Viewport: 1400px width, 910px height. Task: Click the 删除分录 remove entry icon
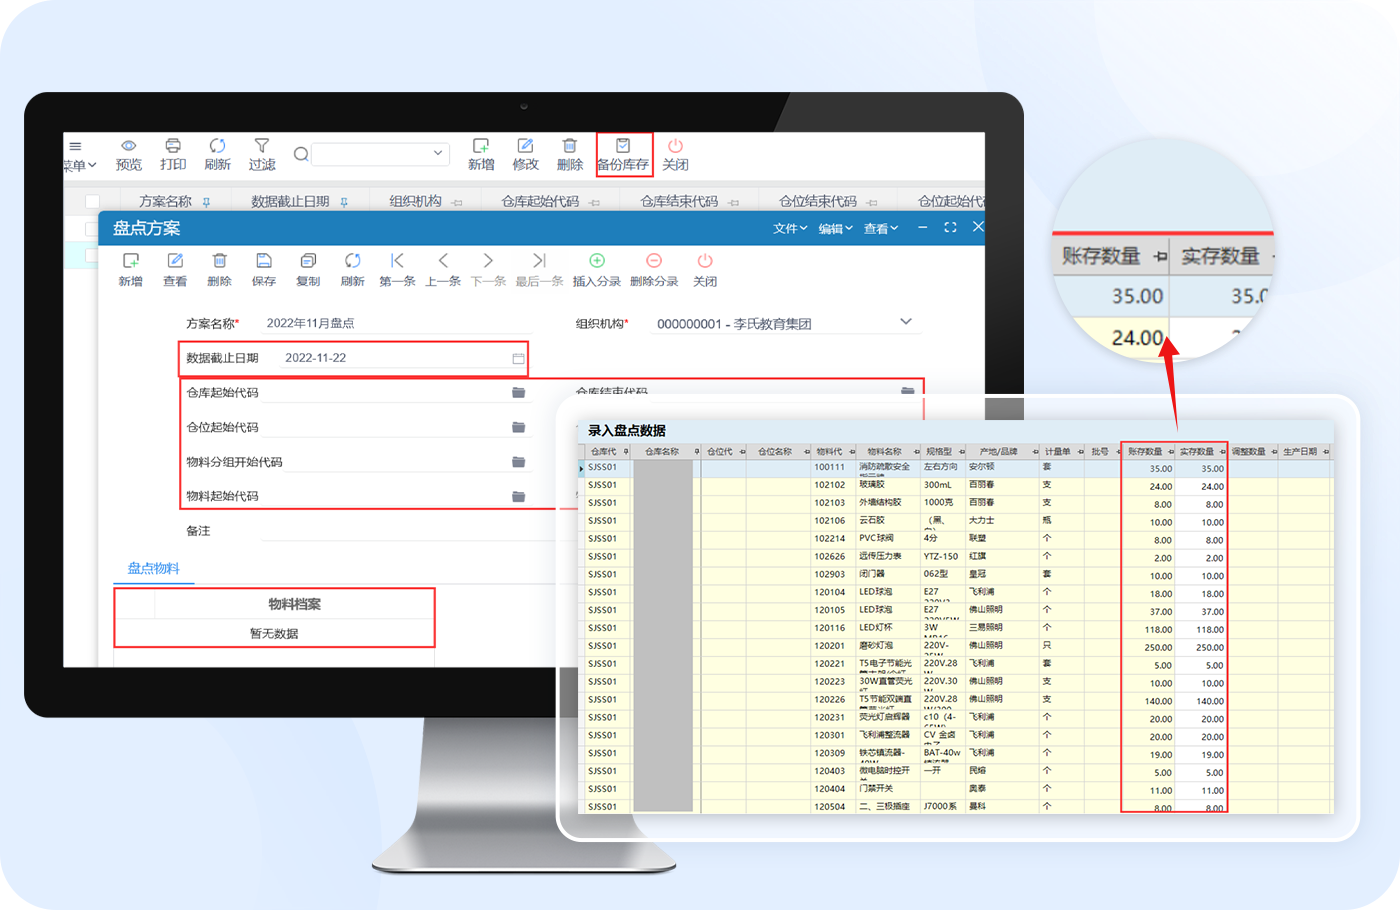click(654, 261)
